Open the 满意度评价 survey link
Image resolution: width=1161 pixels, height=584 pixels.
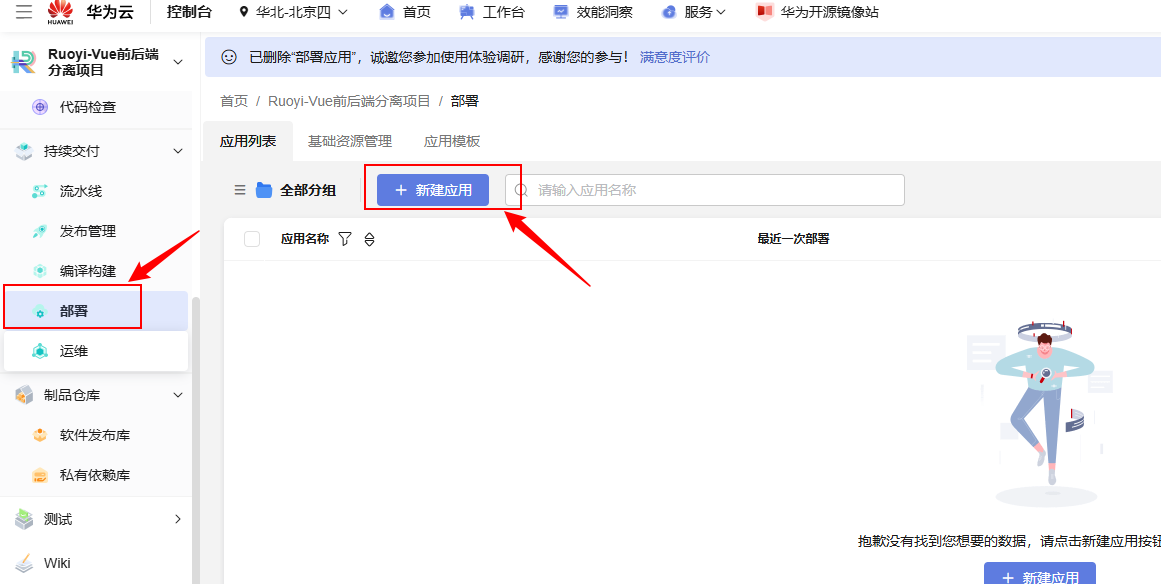coord(675,57)
